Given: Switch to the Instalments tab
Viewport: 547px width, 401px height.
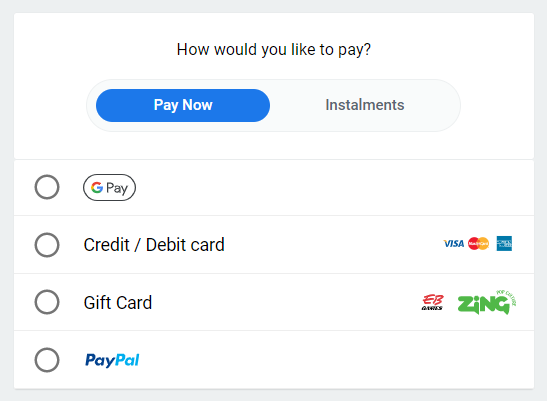Looking at the screenshot, I should [x=365, y=105].
